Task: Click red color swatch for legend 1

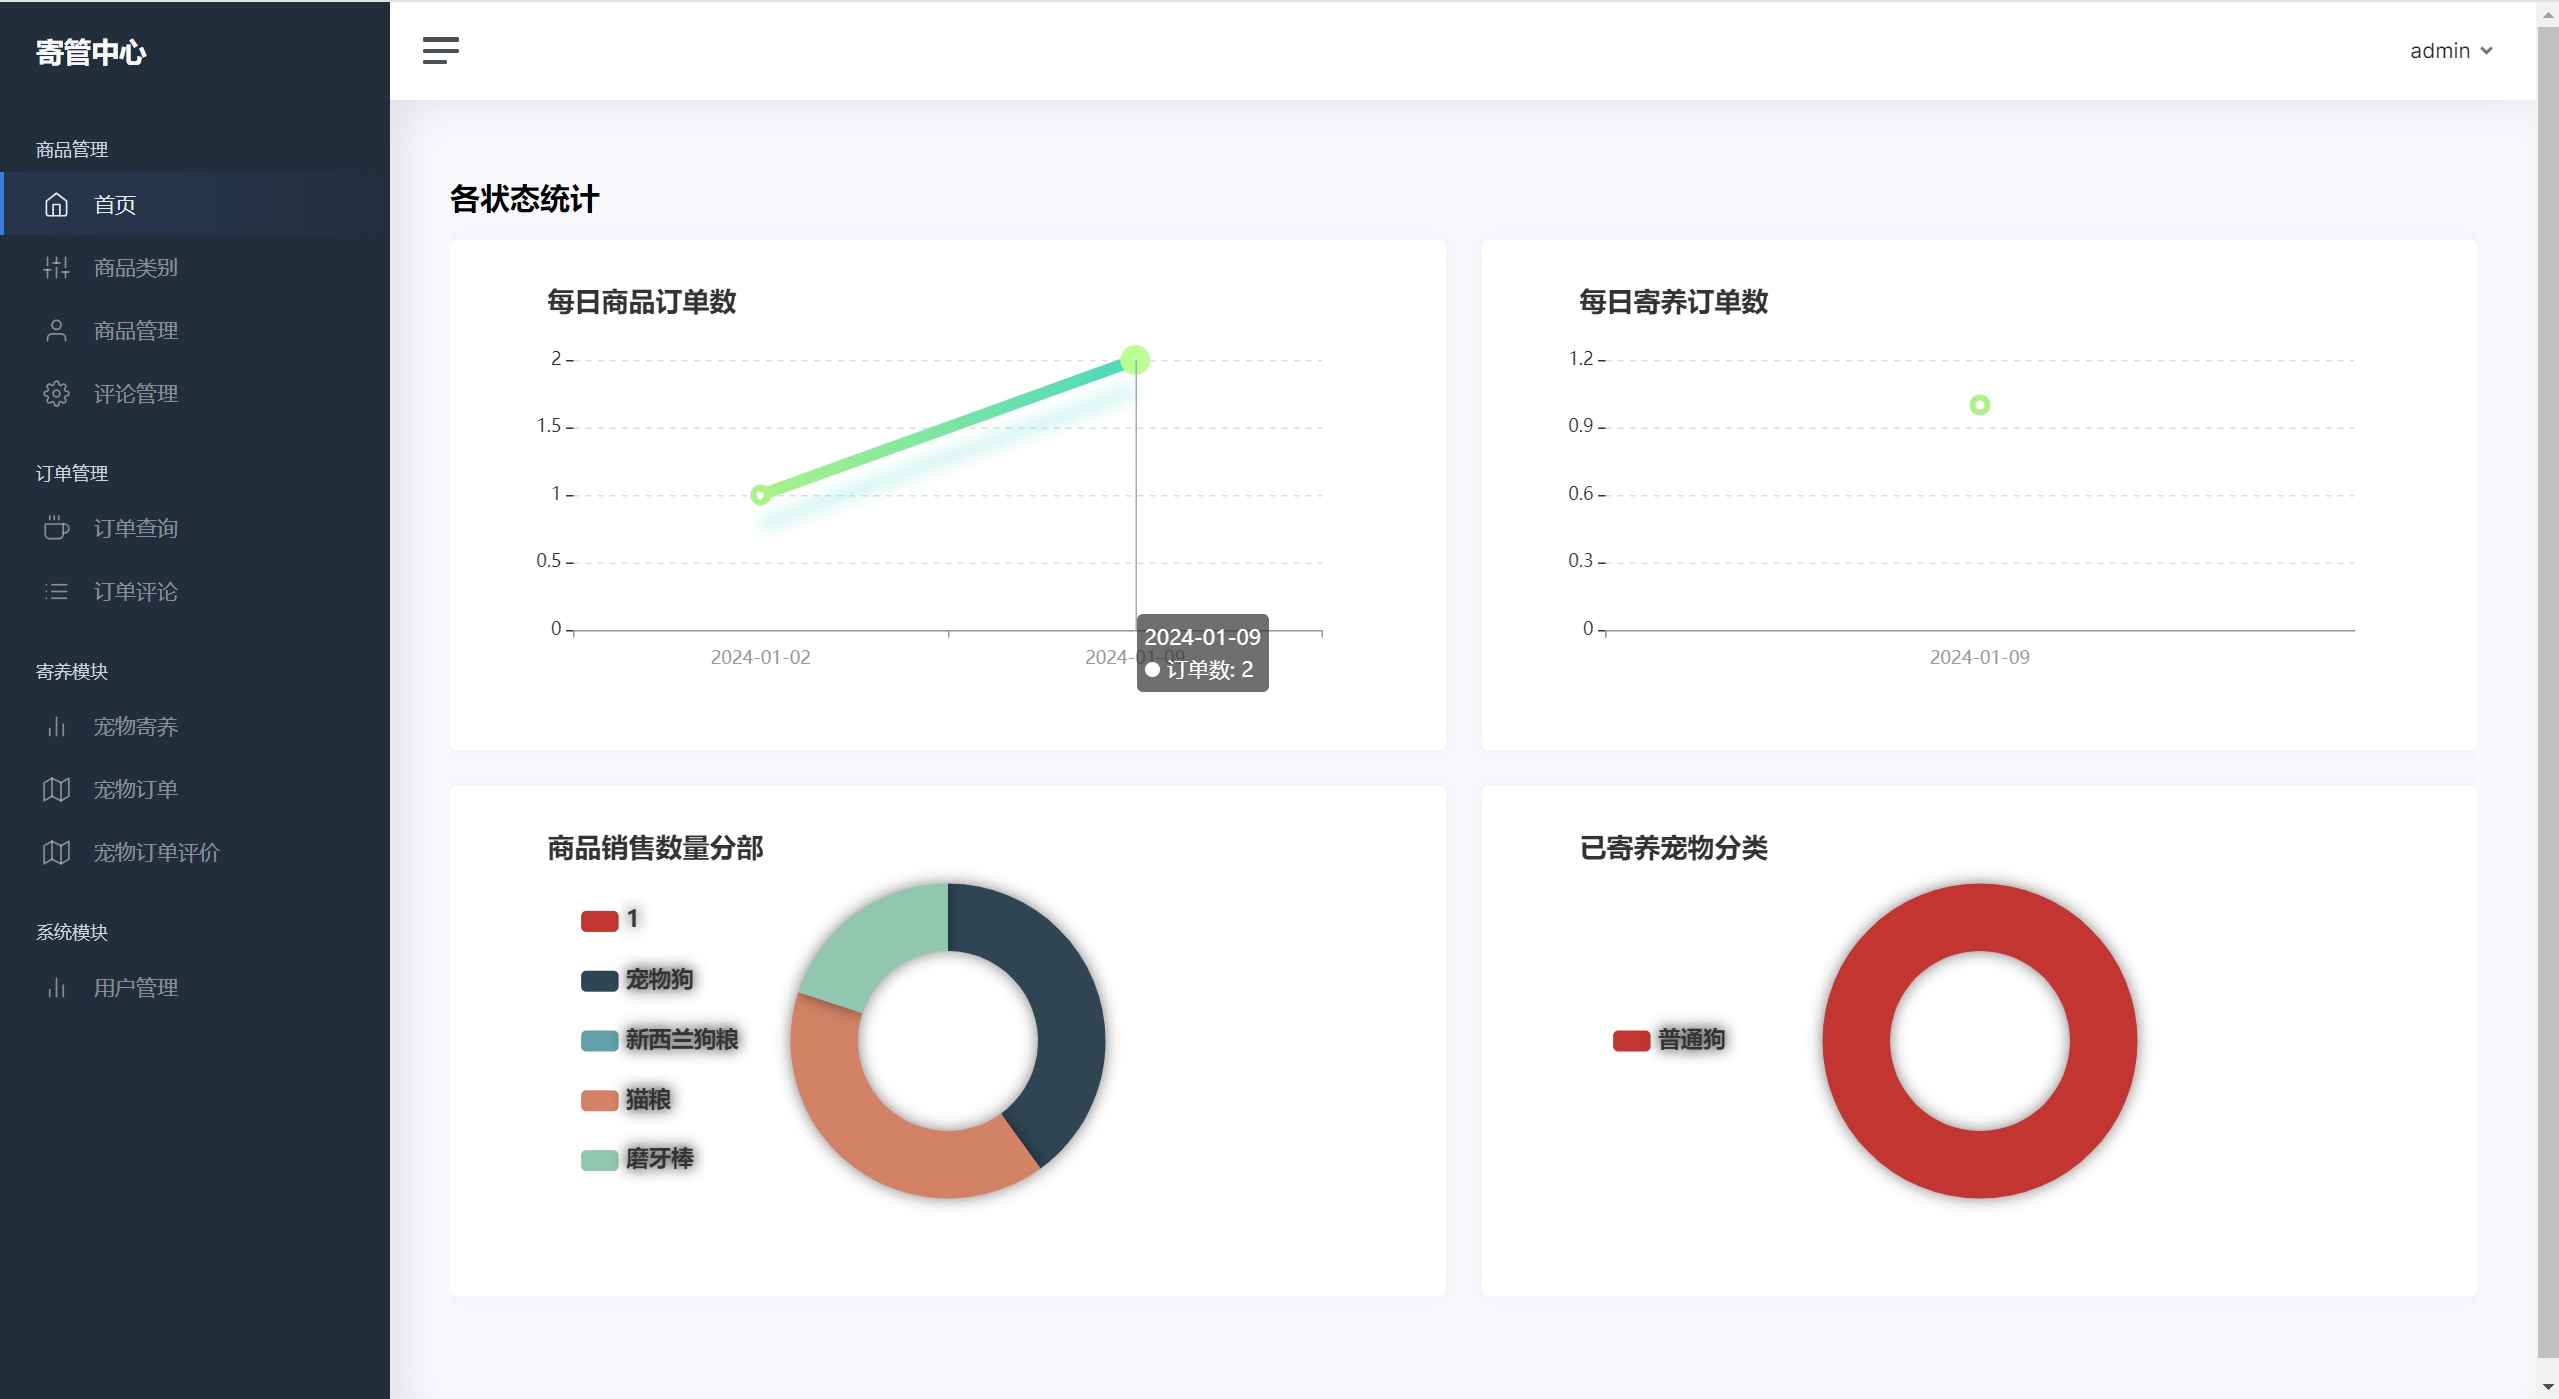Action: (599, 921)
